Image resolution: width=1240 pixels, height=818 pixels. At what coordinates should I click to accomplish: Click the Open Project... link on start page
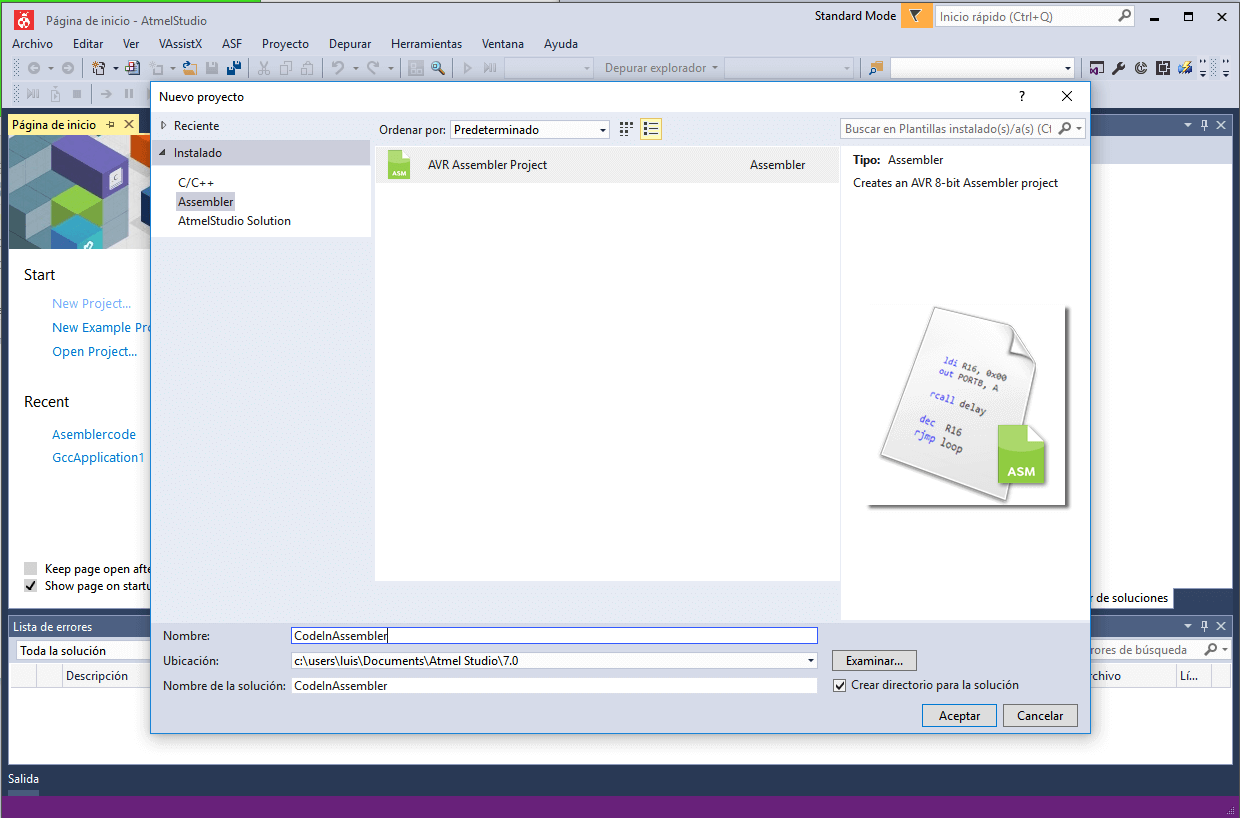click(x=95, y=352)
